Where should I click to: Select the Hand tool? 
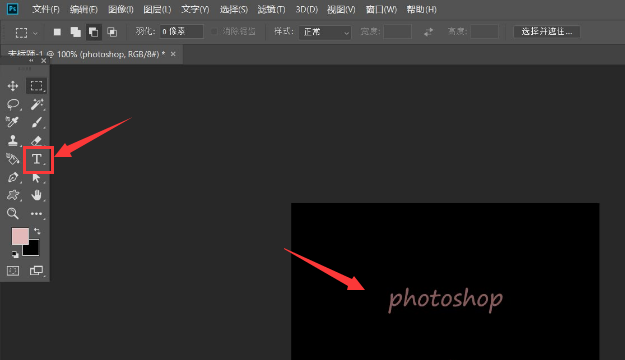pos(37,195)
